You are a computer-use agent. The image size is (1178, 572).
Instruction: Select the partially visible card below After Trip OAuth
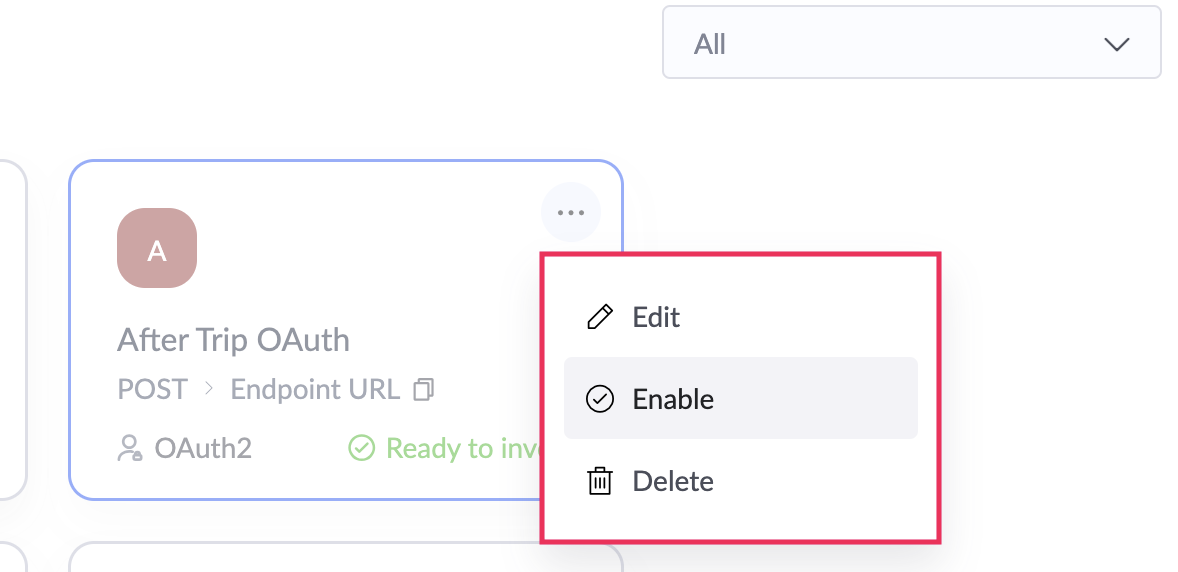point(346,557)
